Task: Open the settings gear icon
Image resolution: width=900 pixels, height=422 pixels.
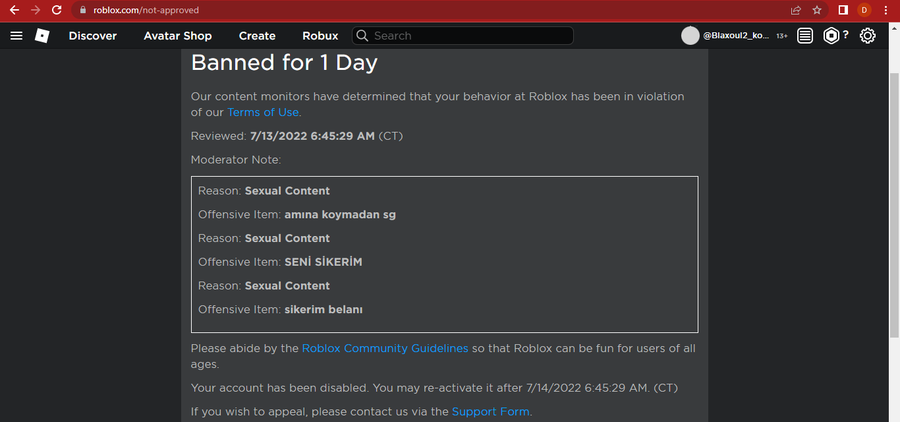Action: 867,36
